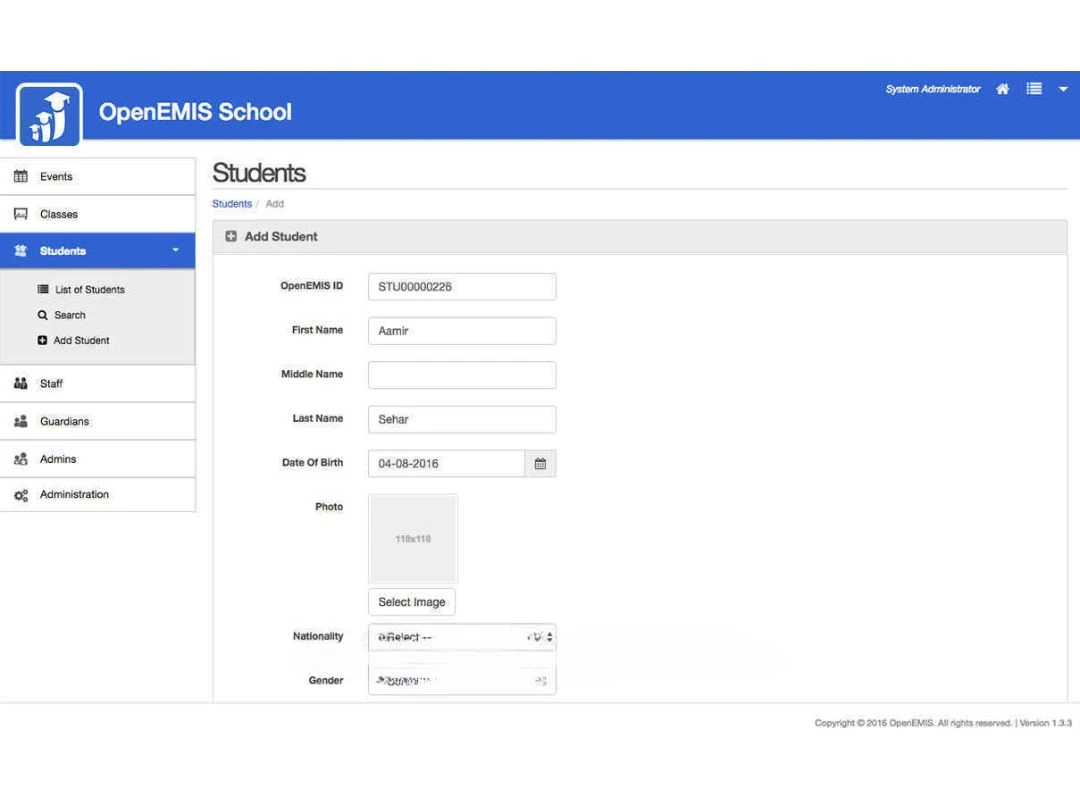1080x810 pixels.
Task: Open Staff in sidebar
Action: tap(98, 384)
